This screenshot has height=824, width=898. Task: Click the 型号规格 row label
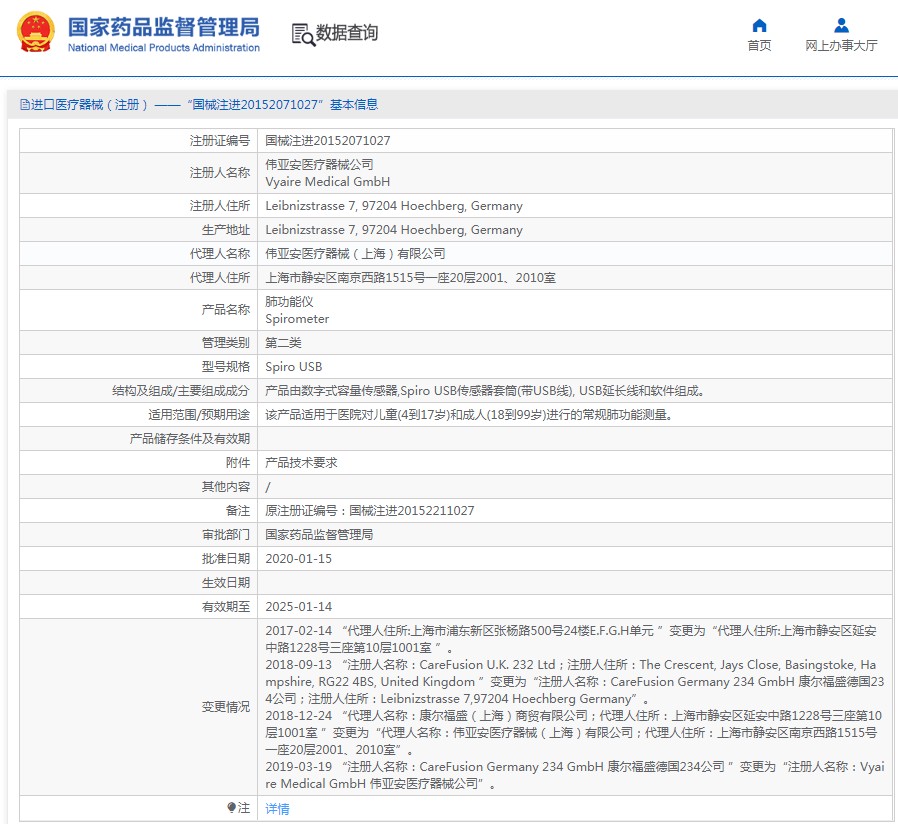click(x=226, y=366)
